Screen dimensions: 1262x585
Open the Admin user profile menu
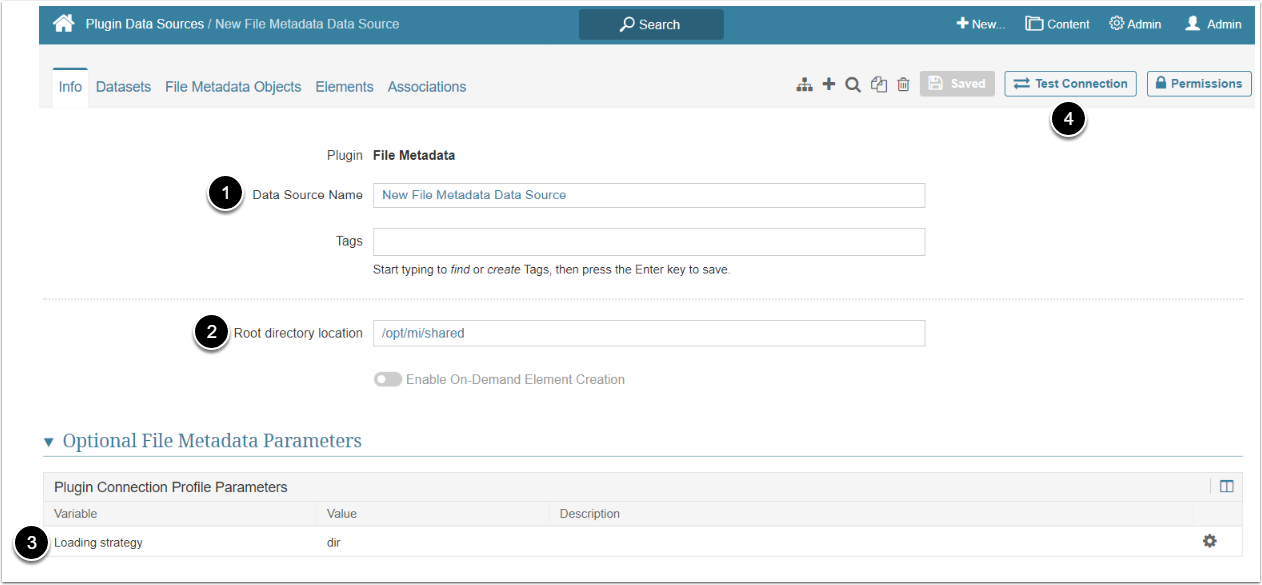pos(1213,24)
